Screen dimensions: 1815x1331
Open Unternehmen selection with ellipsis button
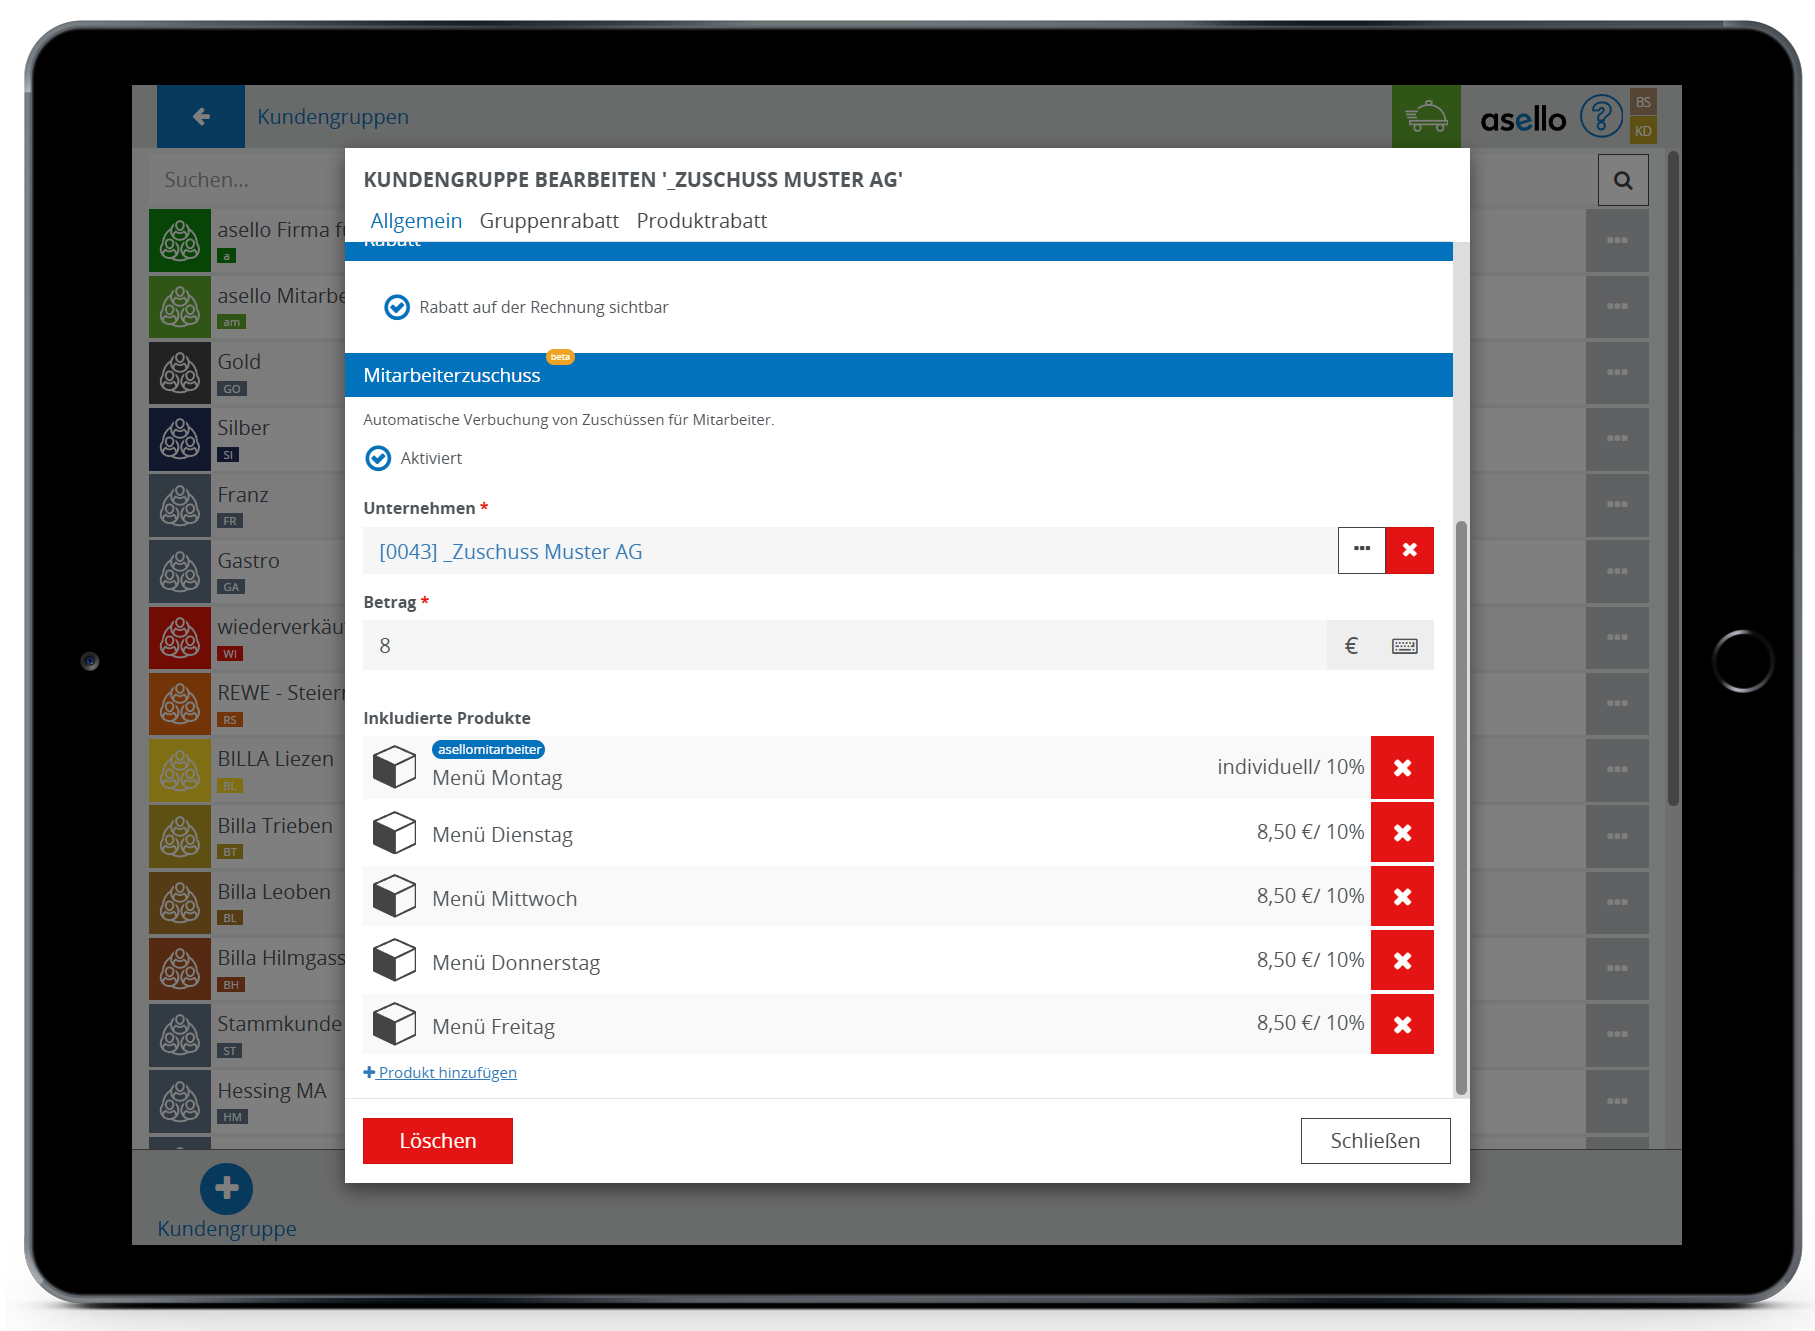[1361, 550]
